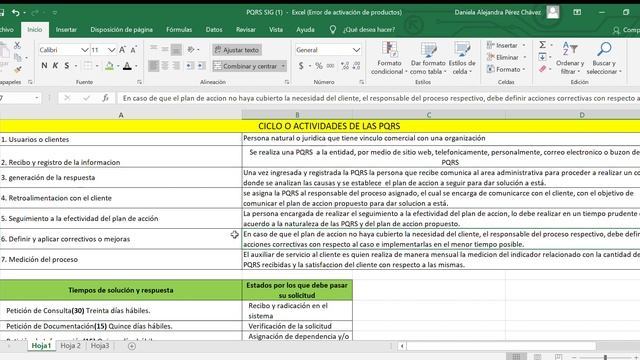
Task: Toggle Bold (N) formatting
Action: pyautogui.click(x=44, y=66)
